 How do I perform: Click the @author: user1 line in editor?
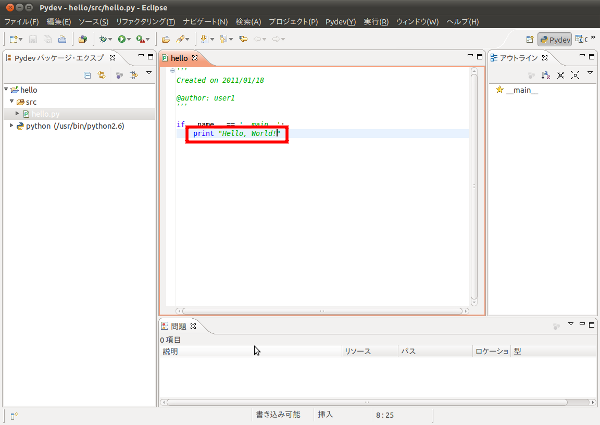click(205, 98)
